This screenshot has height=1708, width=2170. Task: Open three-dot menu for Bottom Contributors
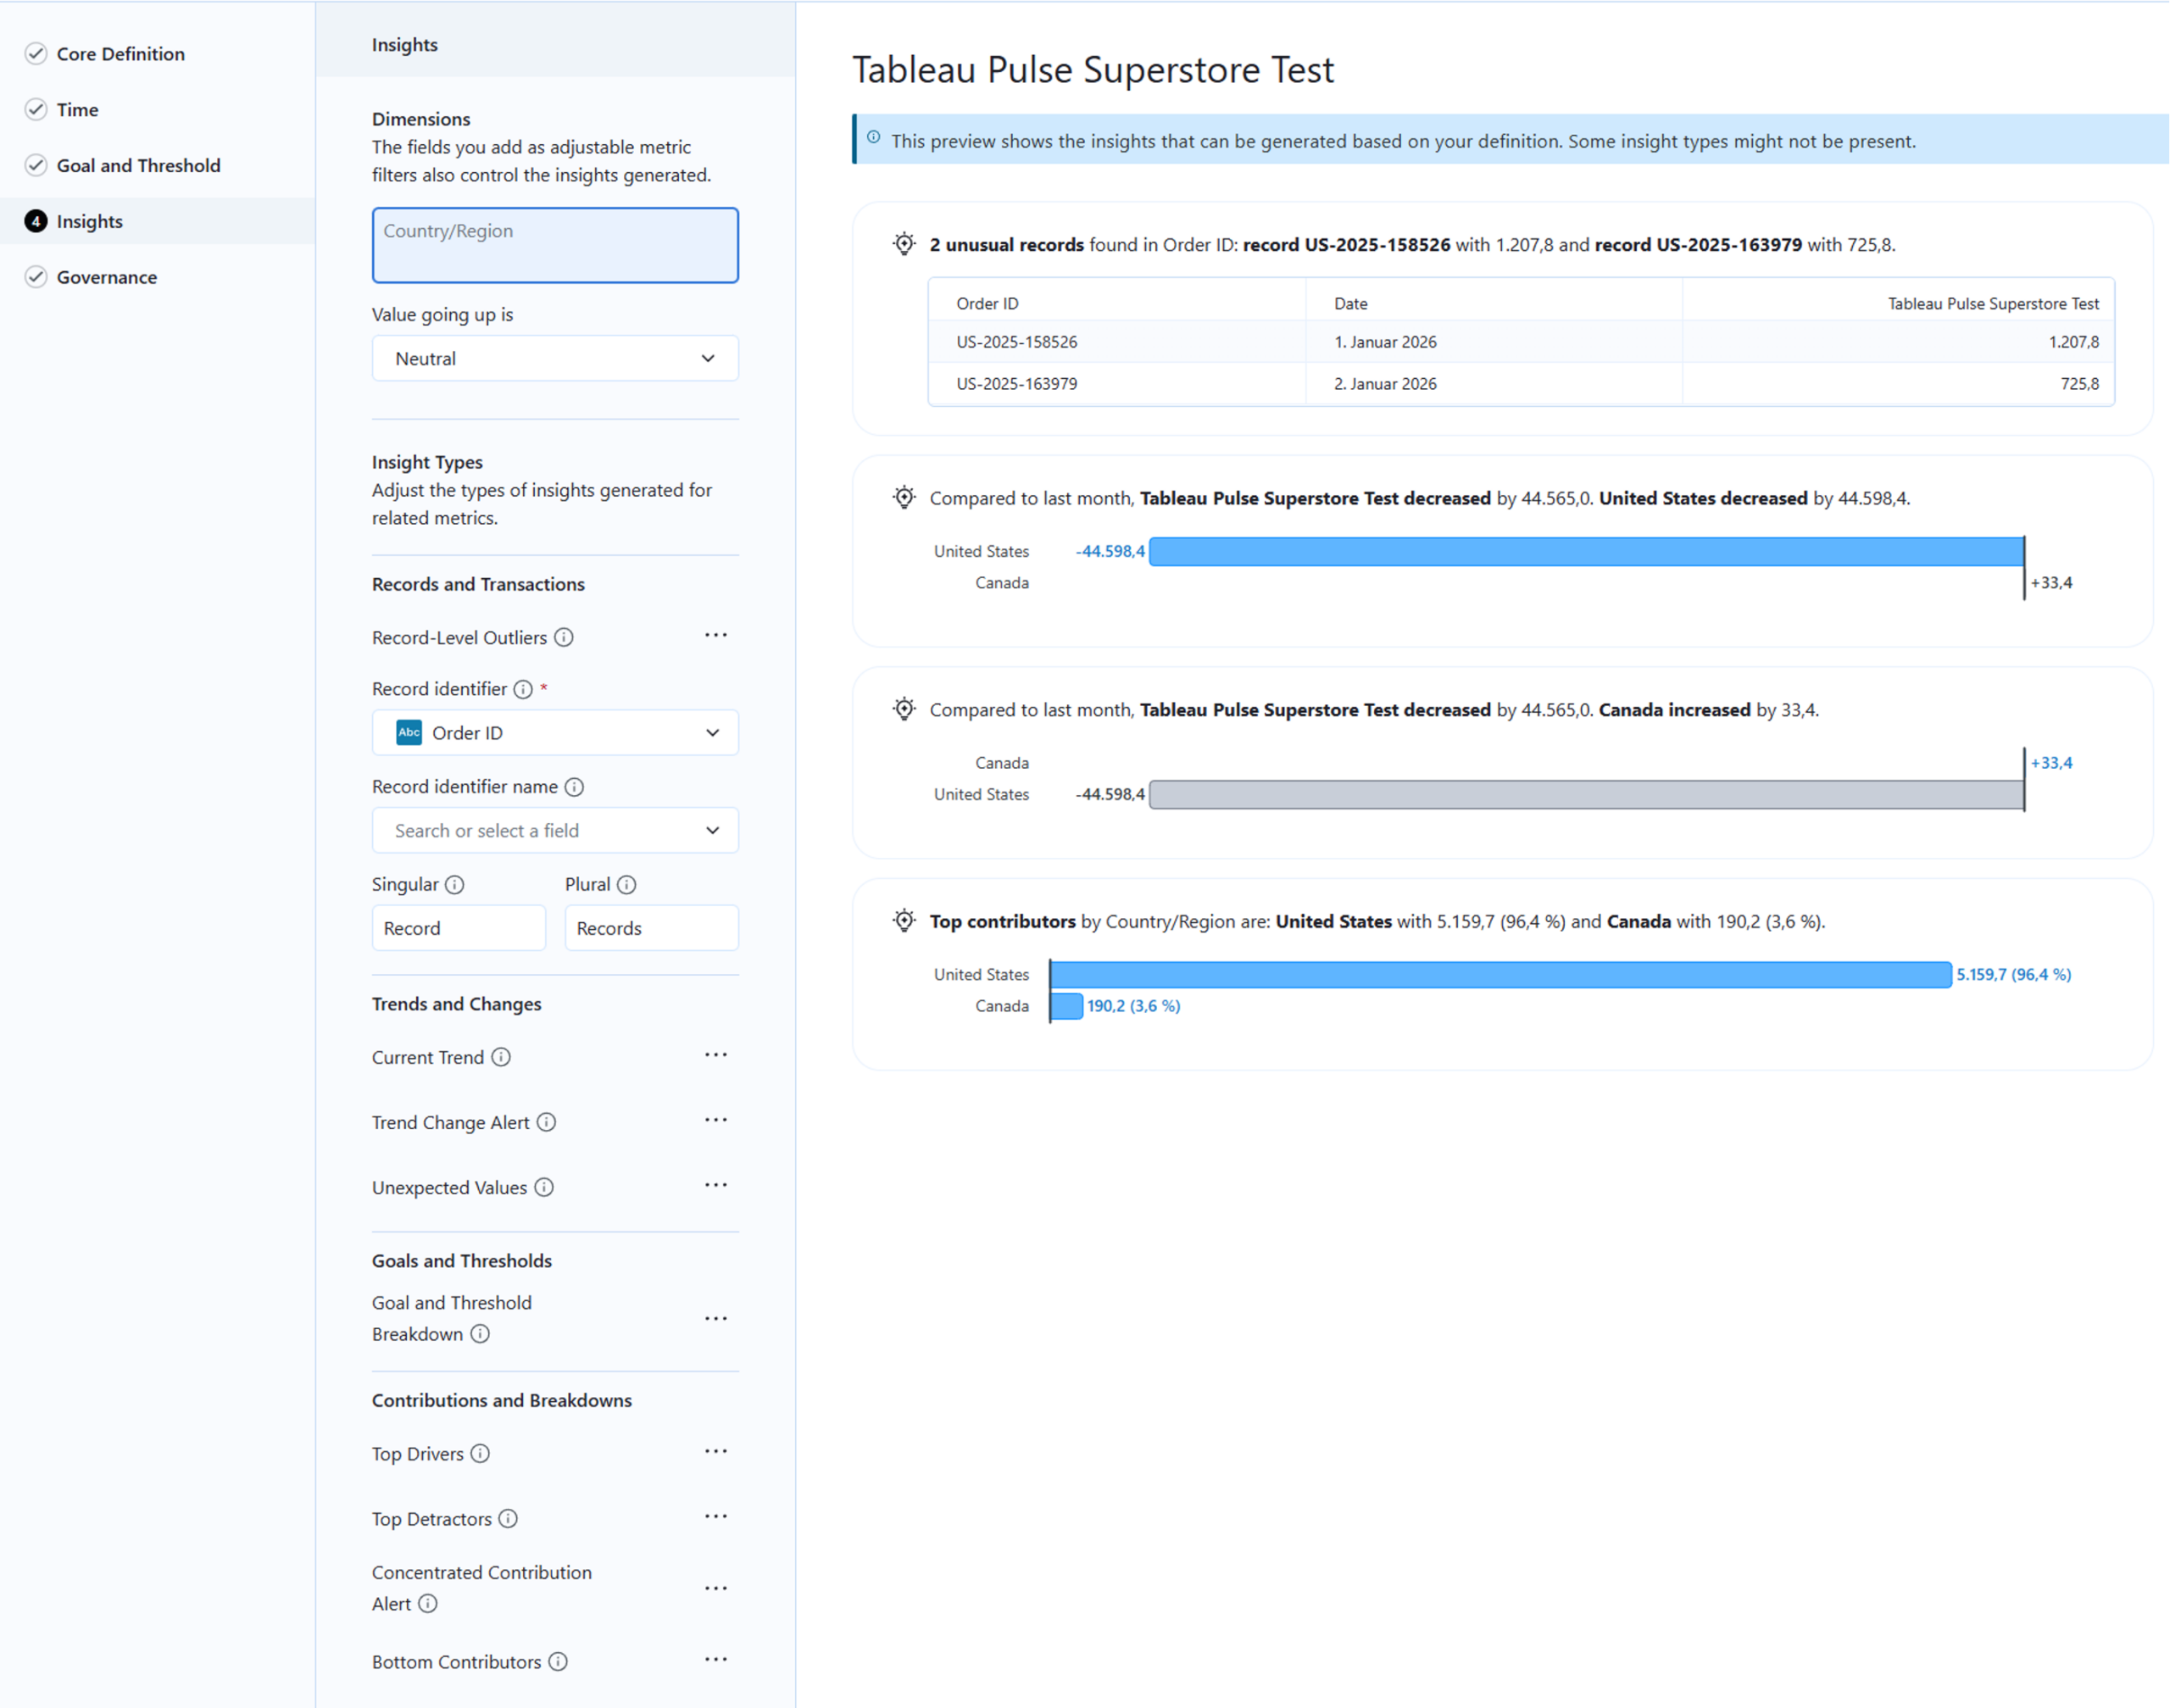[x=715, y=1659]
